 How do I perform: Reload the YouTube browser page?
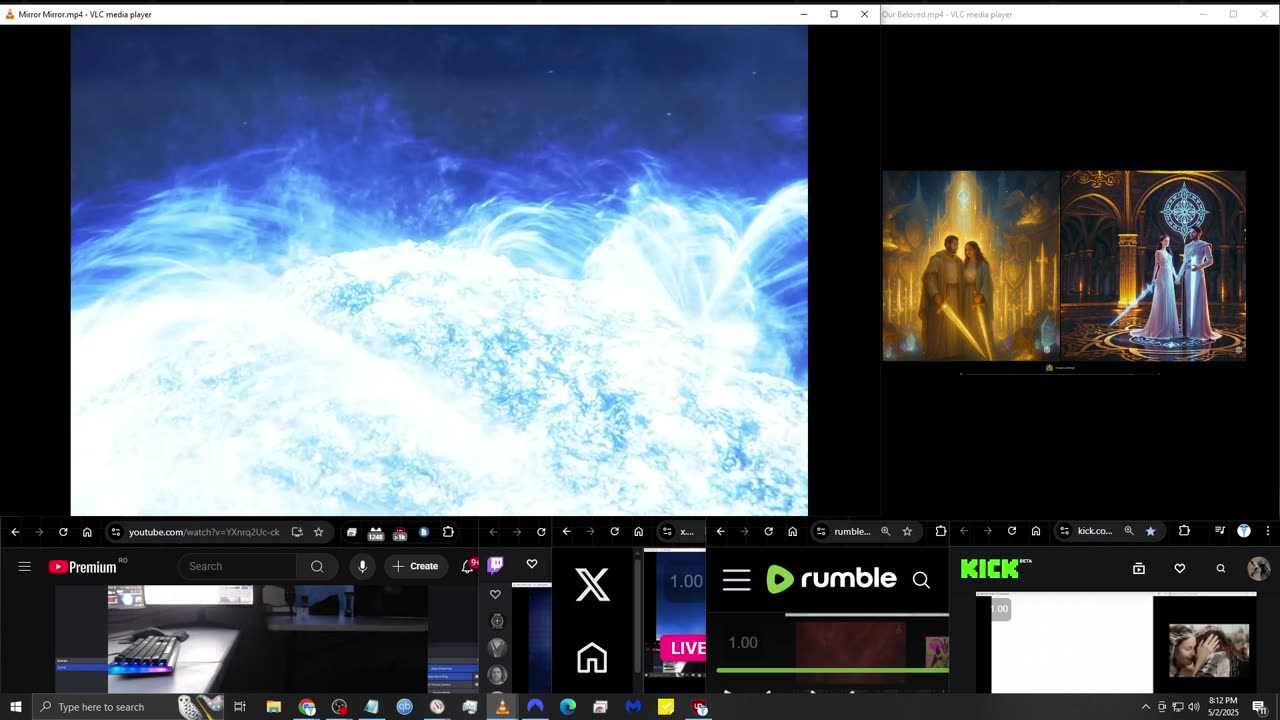(63, 532)
